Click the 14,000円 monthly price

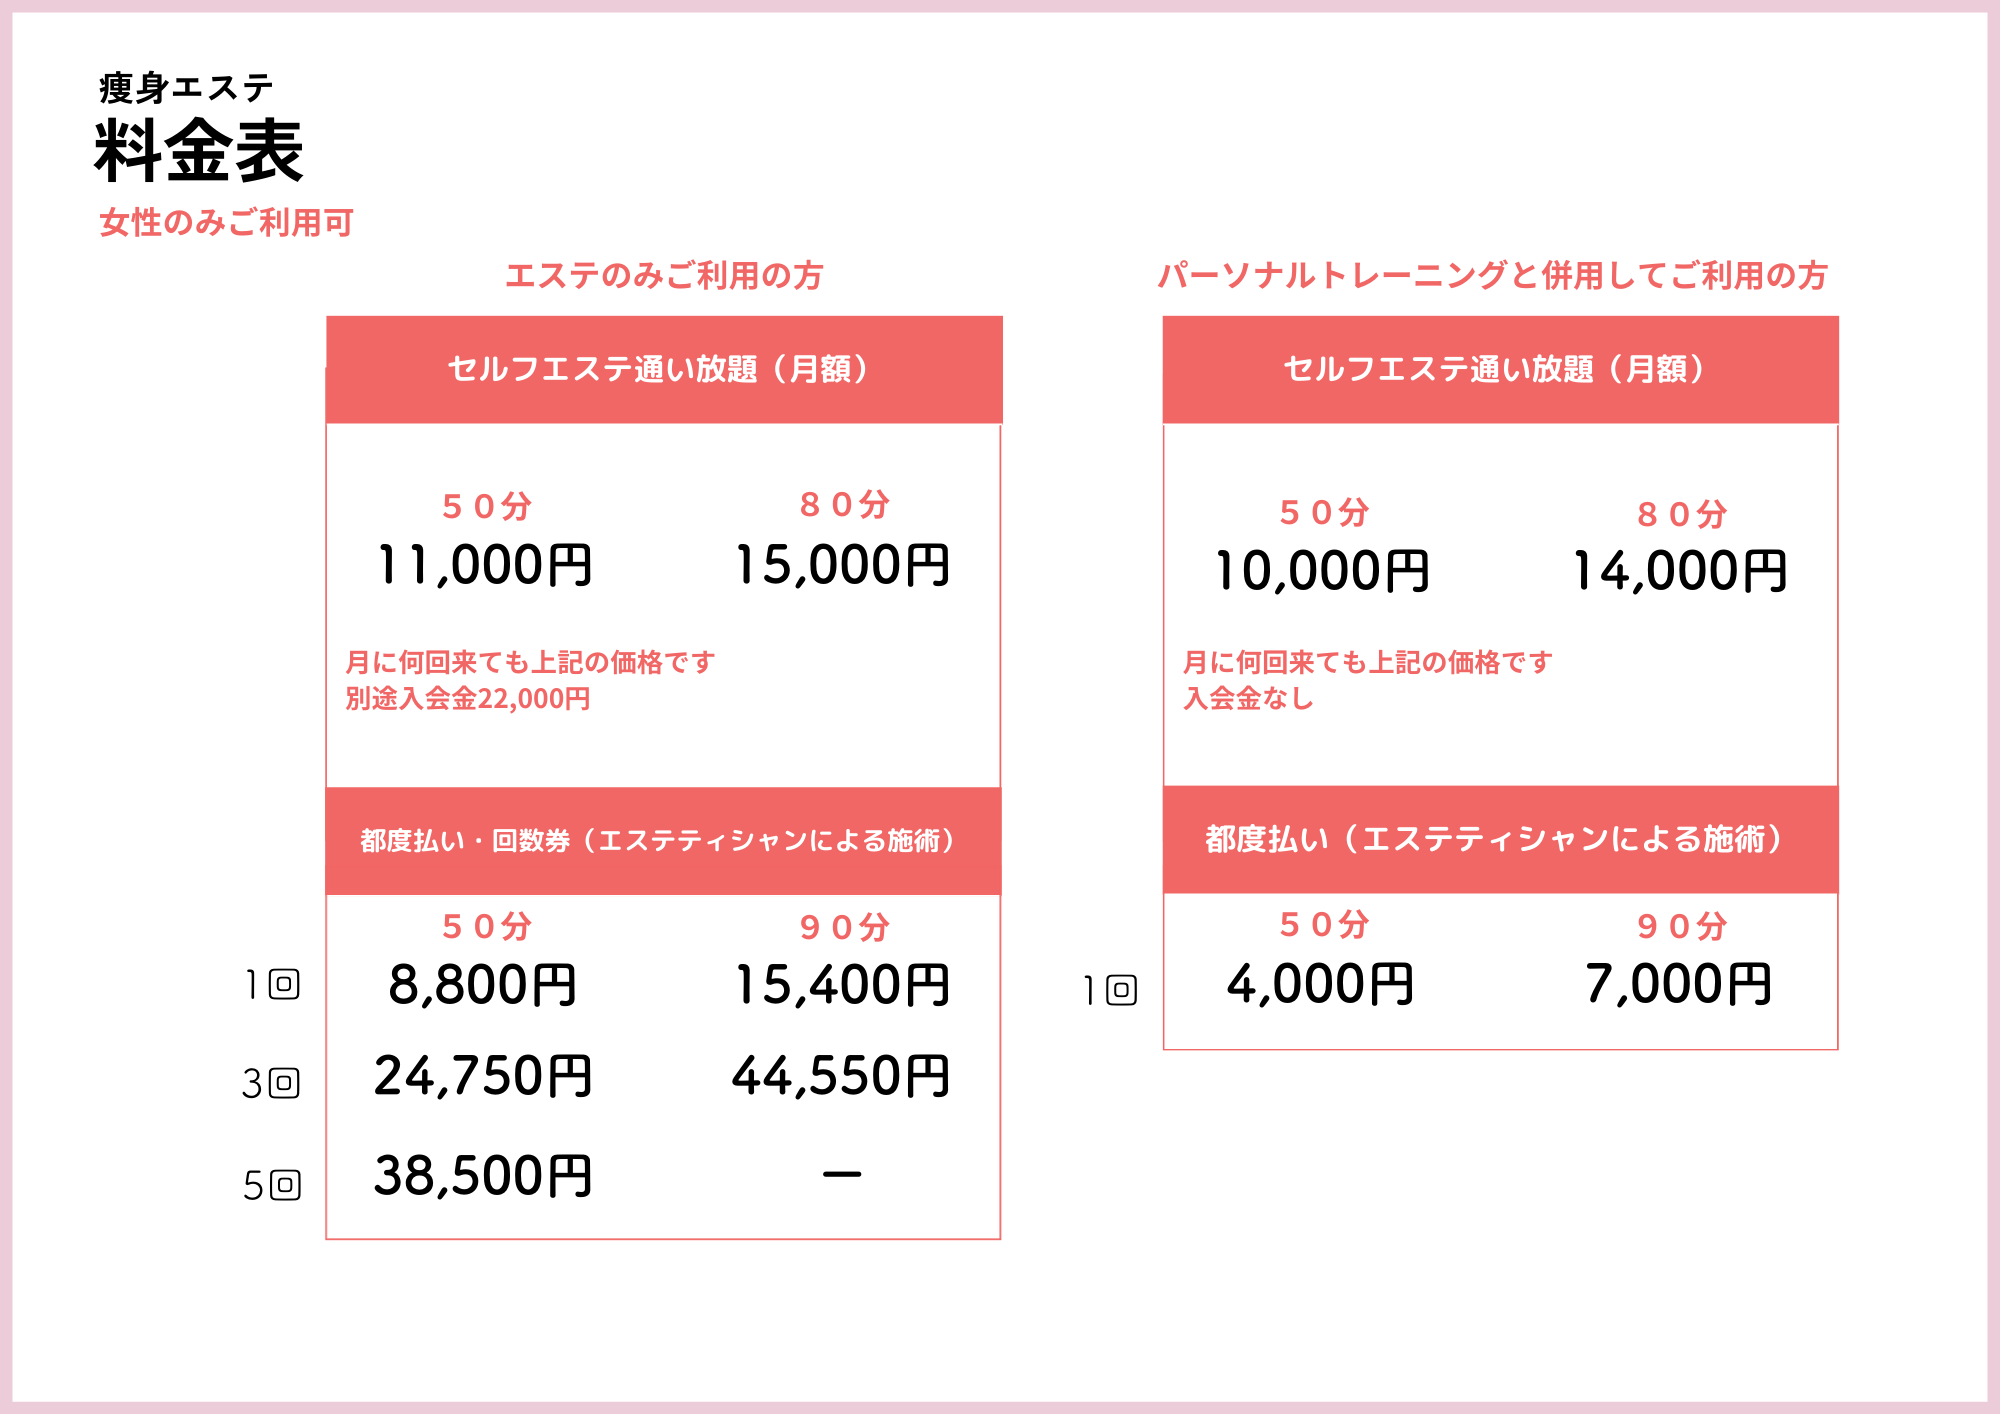(1680, 571)
